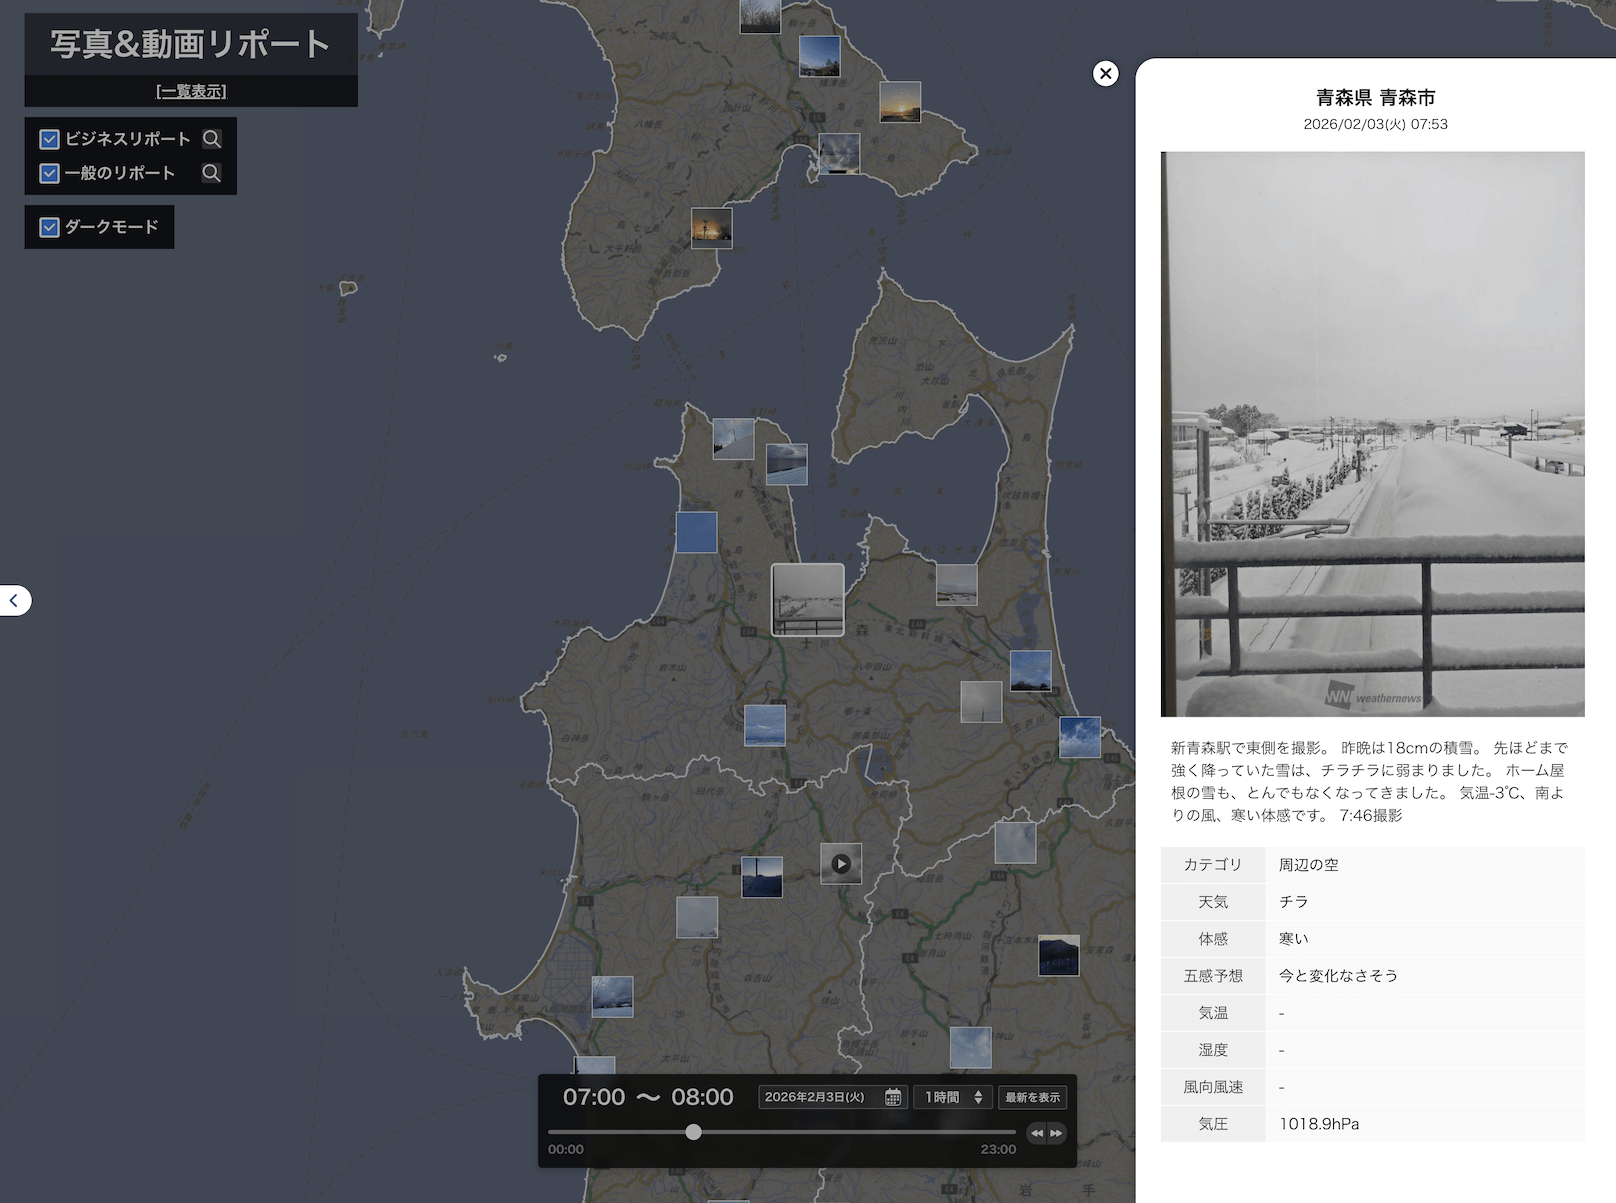Open the 一覧表示 list view link
Image resolution: width=1616 pixels, height=1203 pixels.
coord(191,91)
